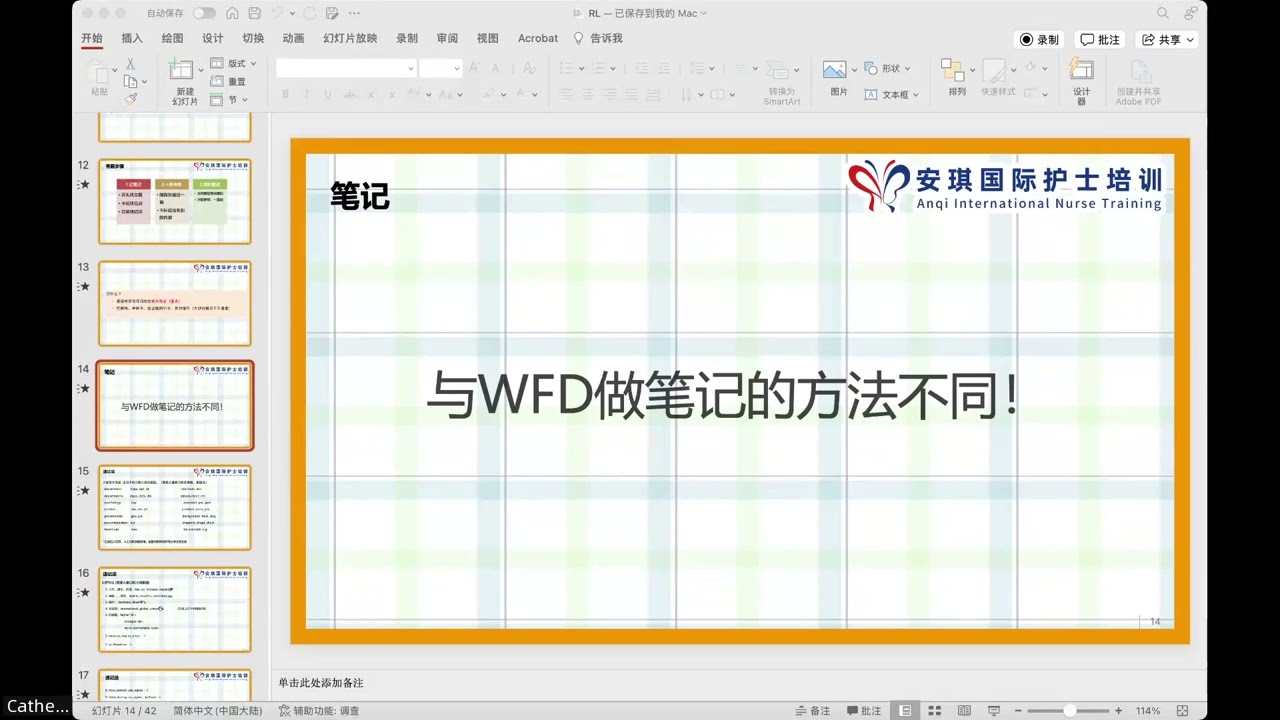Click the font size combo box
The height and width of the screenshot is (720, 1280).
pyautogui.click(x=440, y=68)
